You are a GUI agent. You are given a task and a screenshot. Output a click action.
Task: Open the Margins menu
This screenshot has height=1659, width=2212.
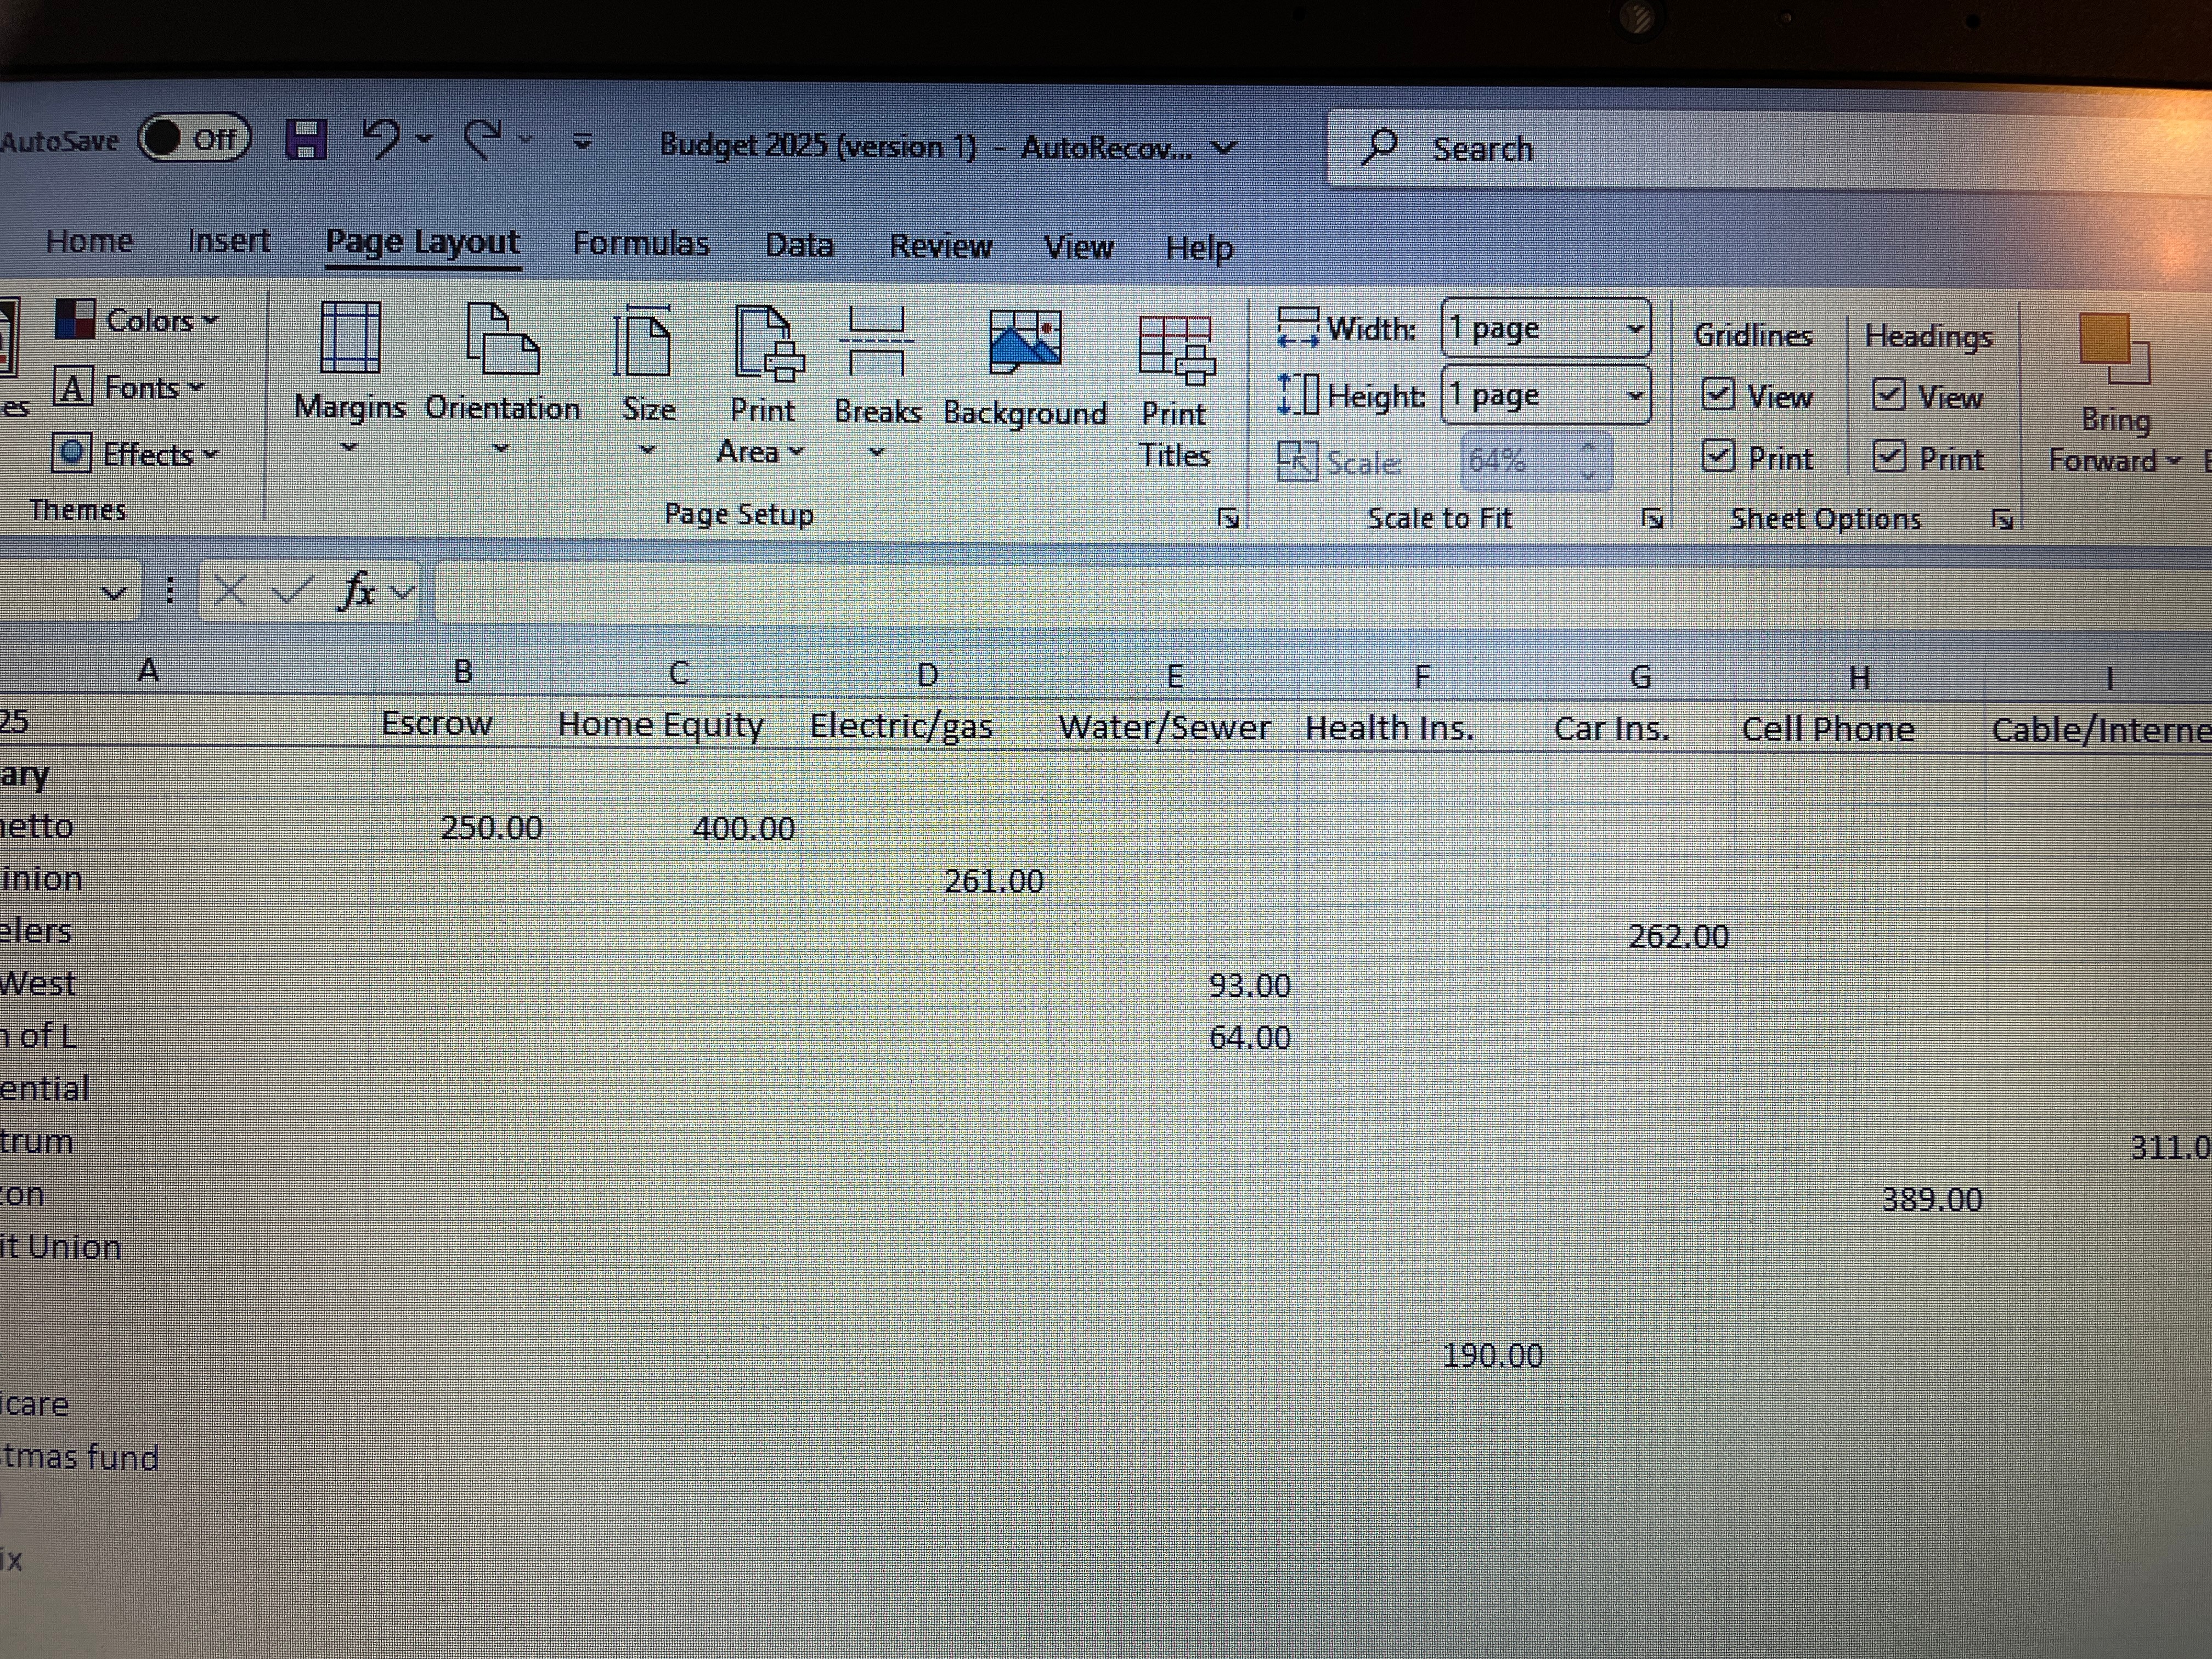click(349, 380)
